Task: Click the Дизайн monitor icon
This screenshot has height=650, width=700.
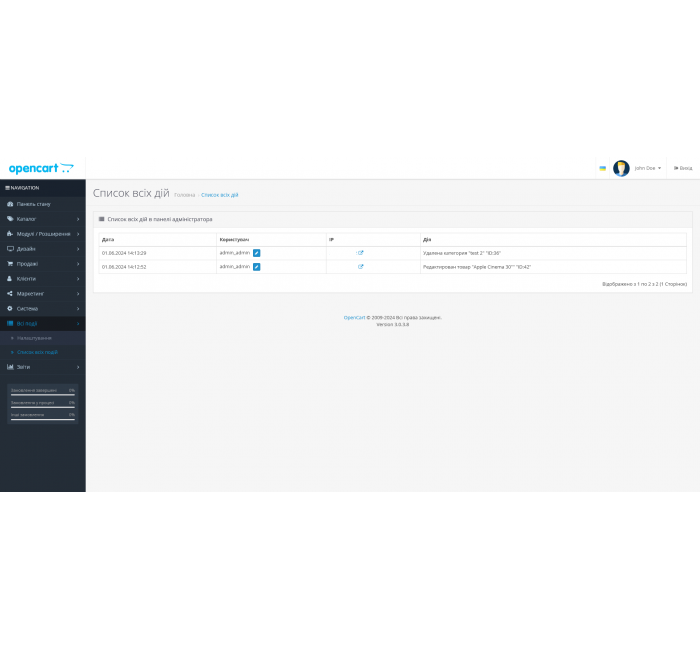Action: [x=10, y=249]
